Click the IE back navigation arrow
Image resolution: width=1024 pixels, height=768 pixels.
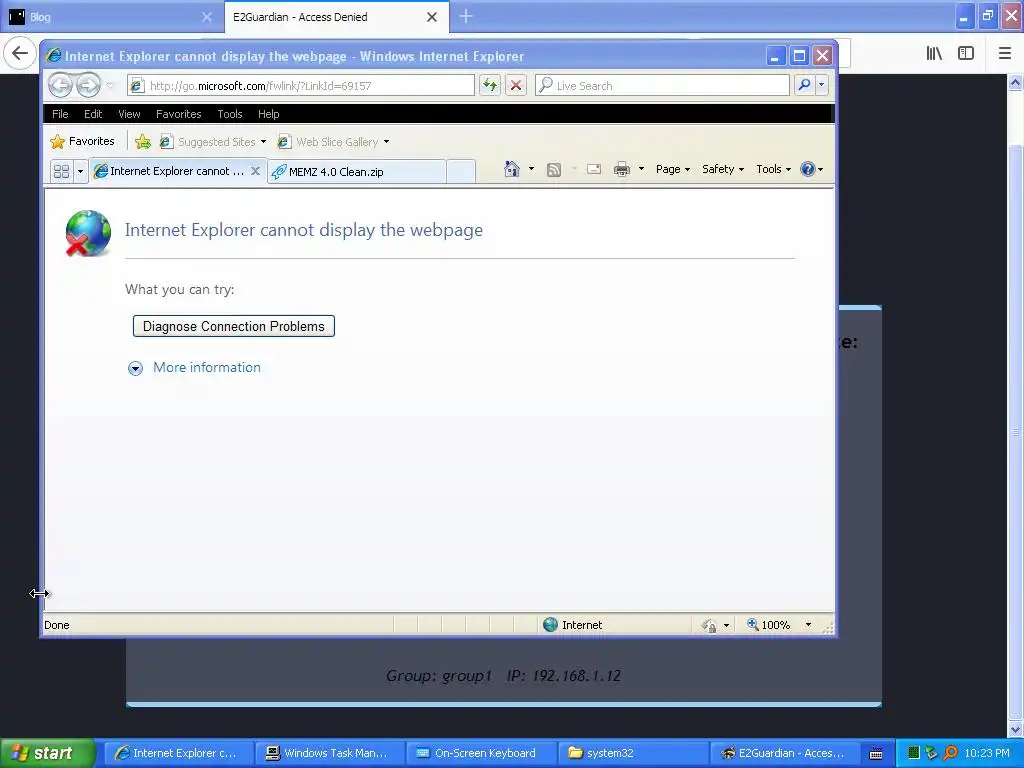pyautogui.click(x=60, y=86)
